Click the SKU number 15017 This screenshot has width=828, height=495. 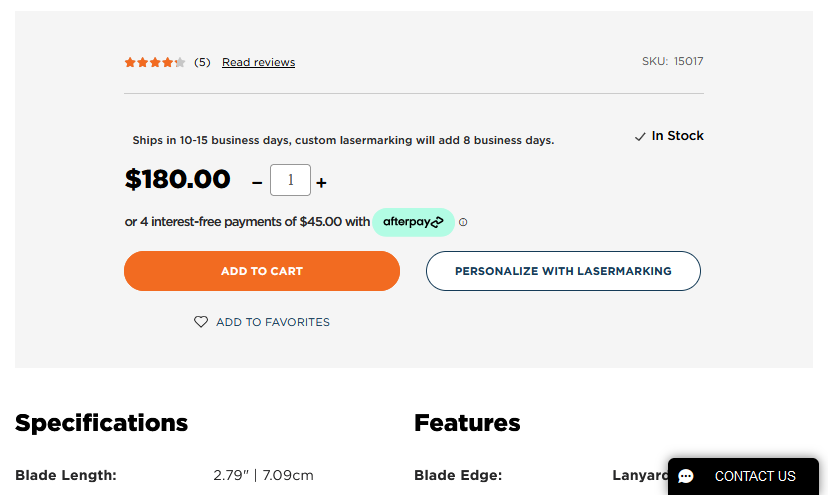click(688, 61)
